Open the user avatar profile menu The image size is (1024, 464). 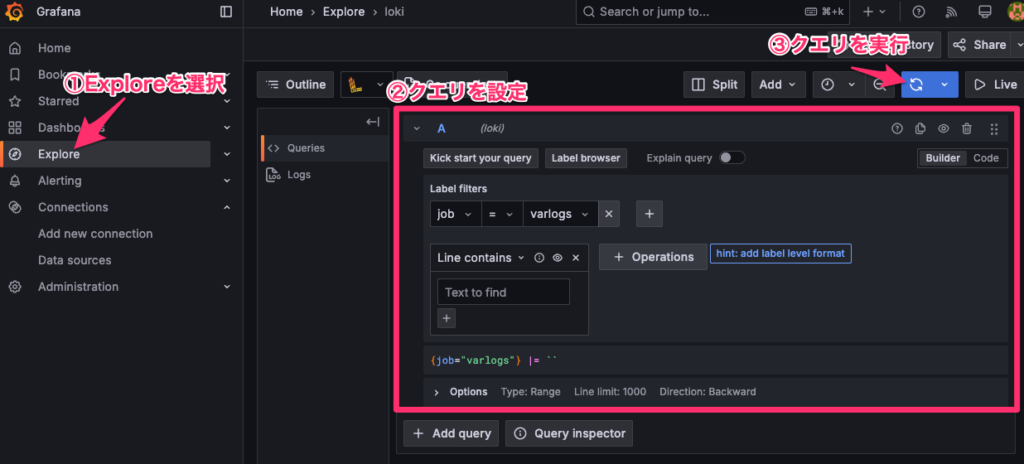click(x=1016, y=12)
